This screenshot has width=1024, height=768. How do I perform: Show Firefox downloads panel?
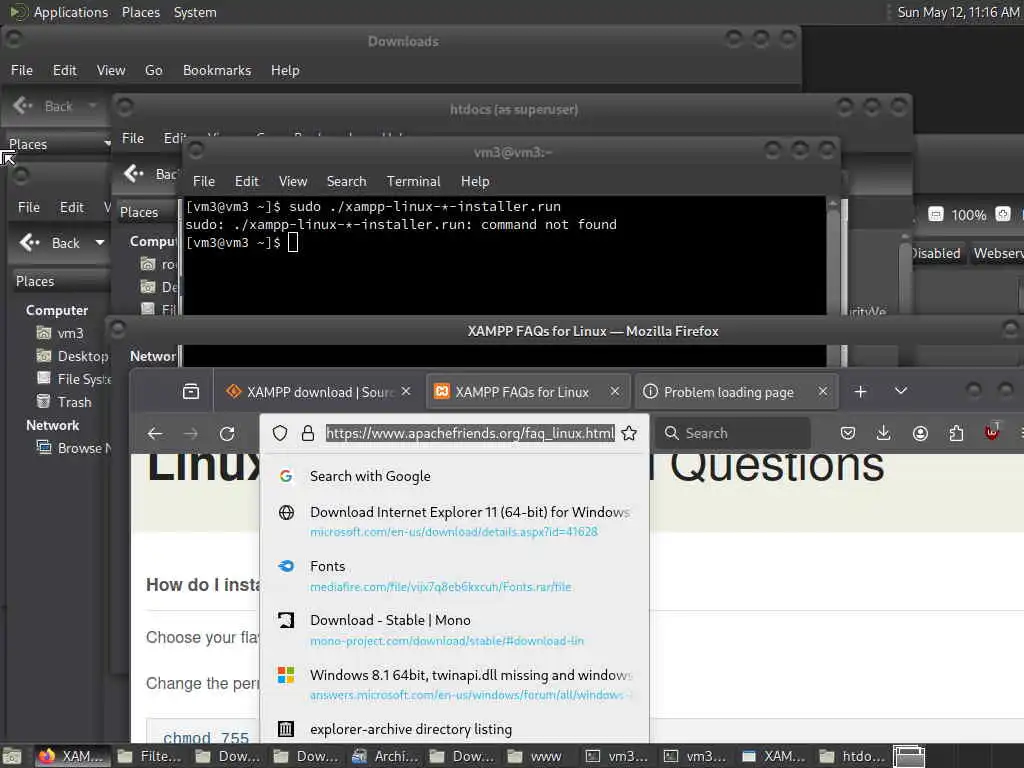(x=883, y=433)
